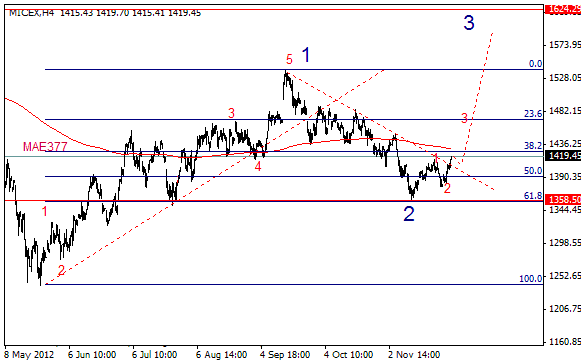Select the 61.8 Fibonacci level label
The height and width of the screenshot is (361, 581).
[533, 195]
